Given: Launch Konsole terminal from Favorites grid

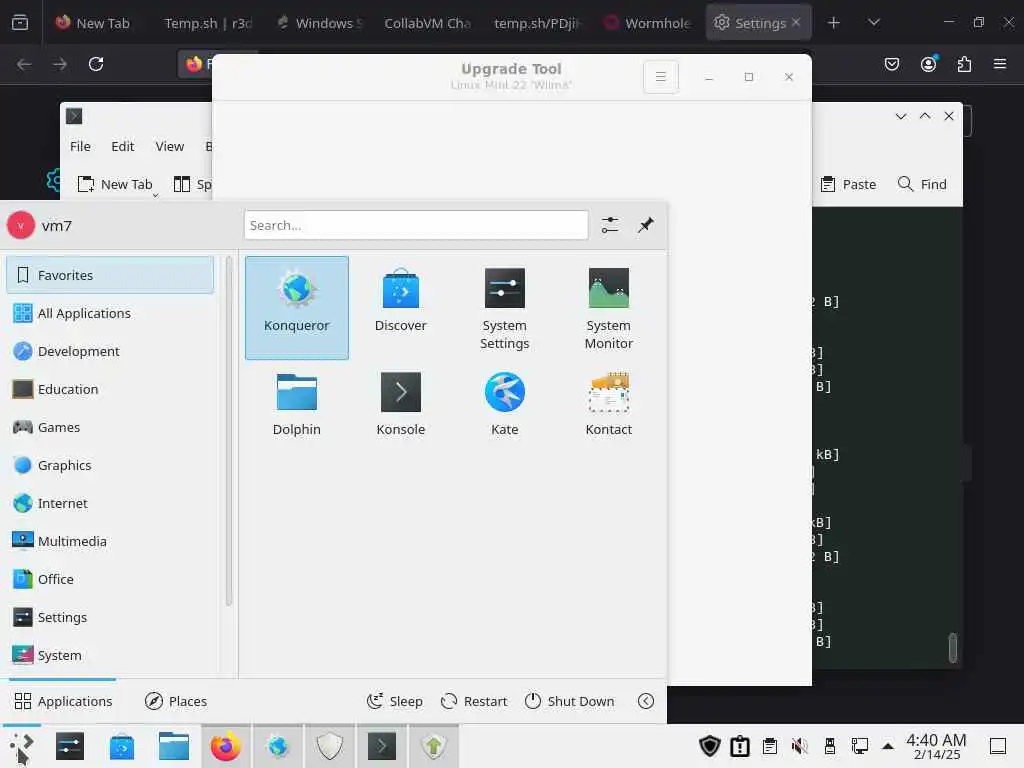Looking at the screenshot, I should pyautogui.click(x=400, y=404).
